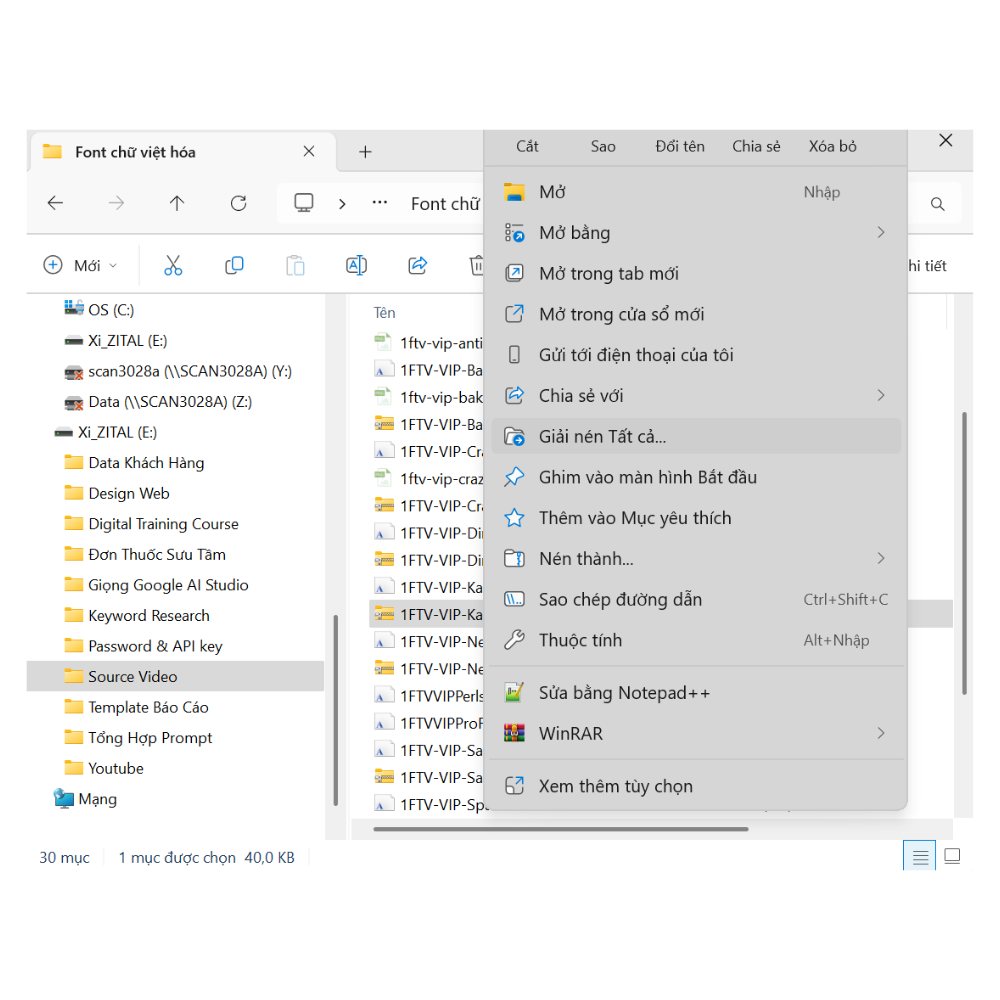Click the Back arrow navigation icon
1000x1000 pixels.
[55, 203]
